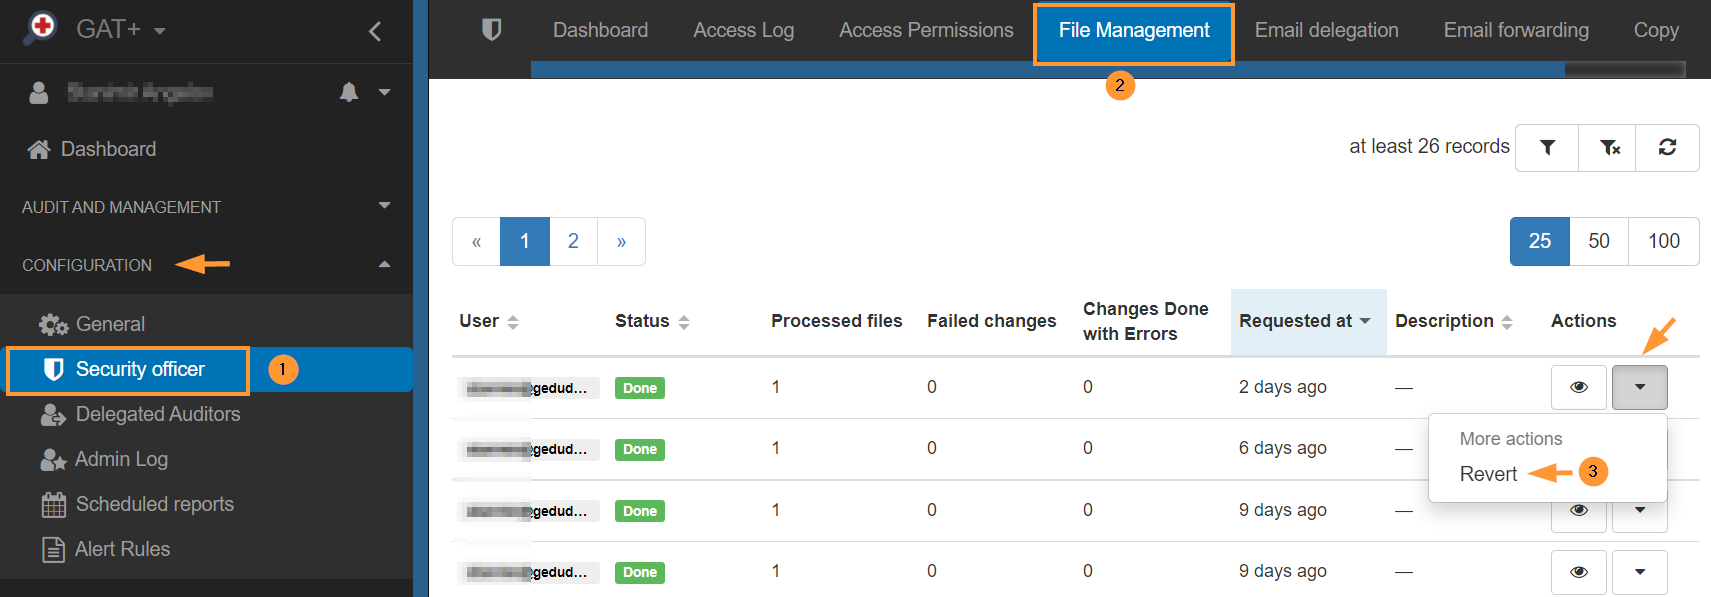Go to page 2 of results
Image resolution: width=1711 pixels, height=597 pixels.
point(573,241)
